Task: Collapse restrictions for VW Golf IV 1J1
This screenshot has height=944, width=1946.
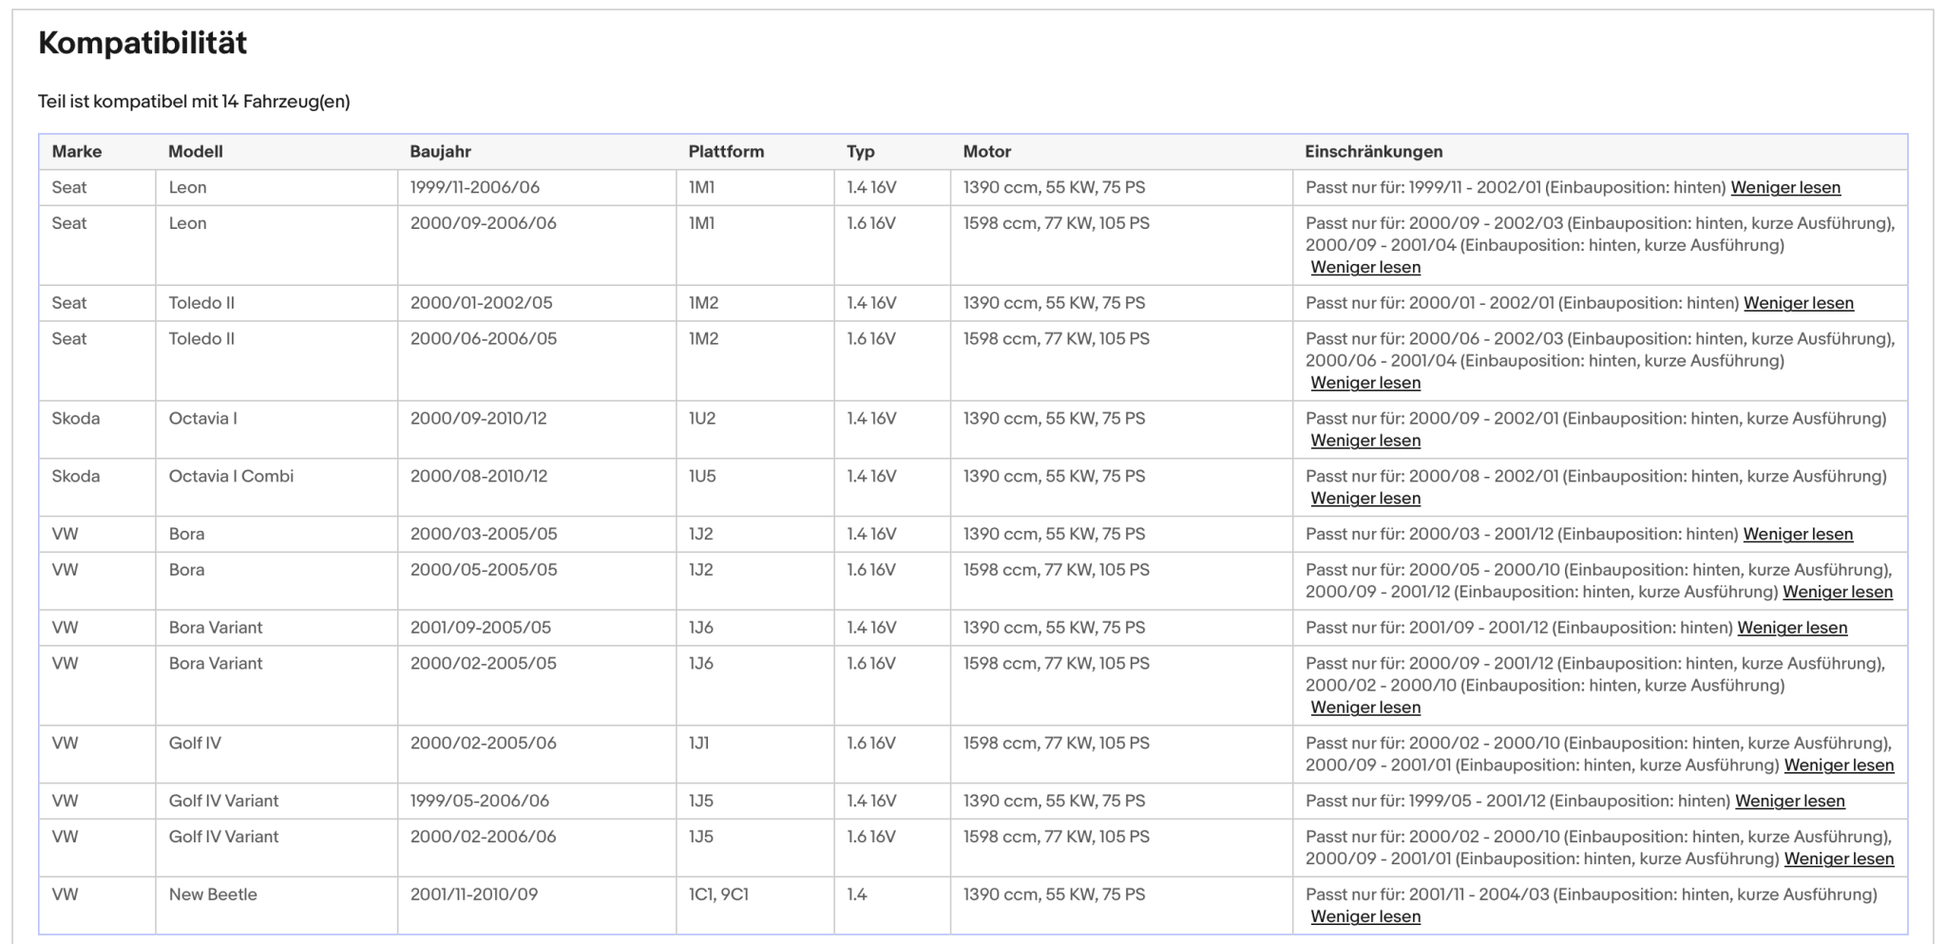Action: click(1838, 766)
